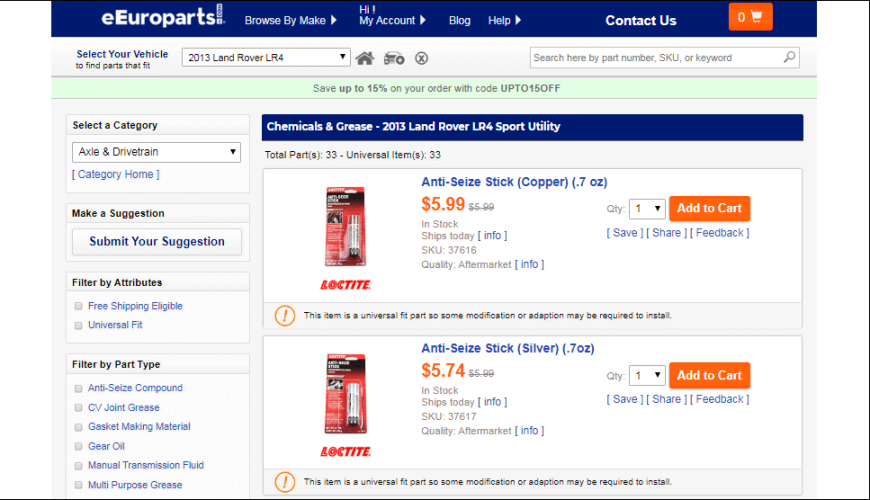Give Feedback on Silver stick

pyautogui.click(x=720, y=400)
